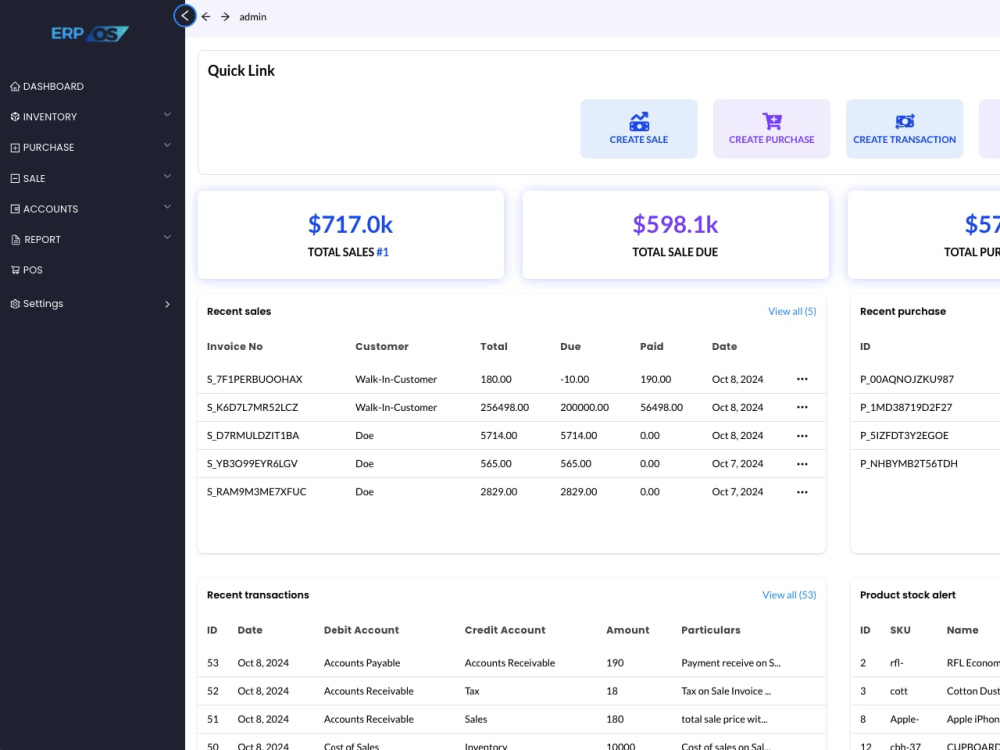Click the $598.1k Total Sale Due card
Image resolution: width=1000 pixels, height=750 pixels.
(675, 235)
